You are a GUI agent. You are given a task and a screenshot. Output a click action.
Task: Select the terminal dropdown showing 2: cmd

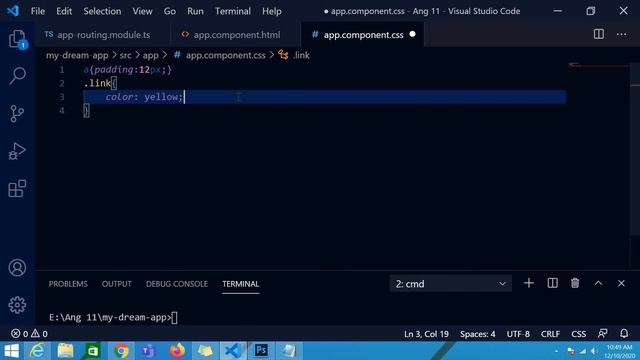tap(450, 284)
